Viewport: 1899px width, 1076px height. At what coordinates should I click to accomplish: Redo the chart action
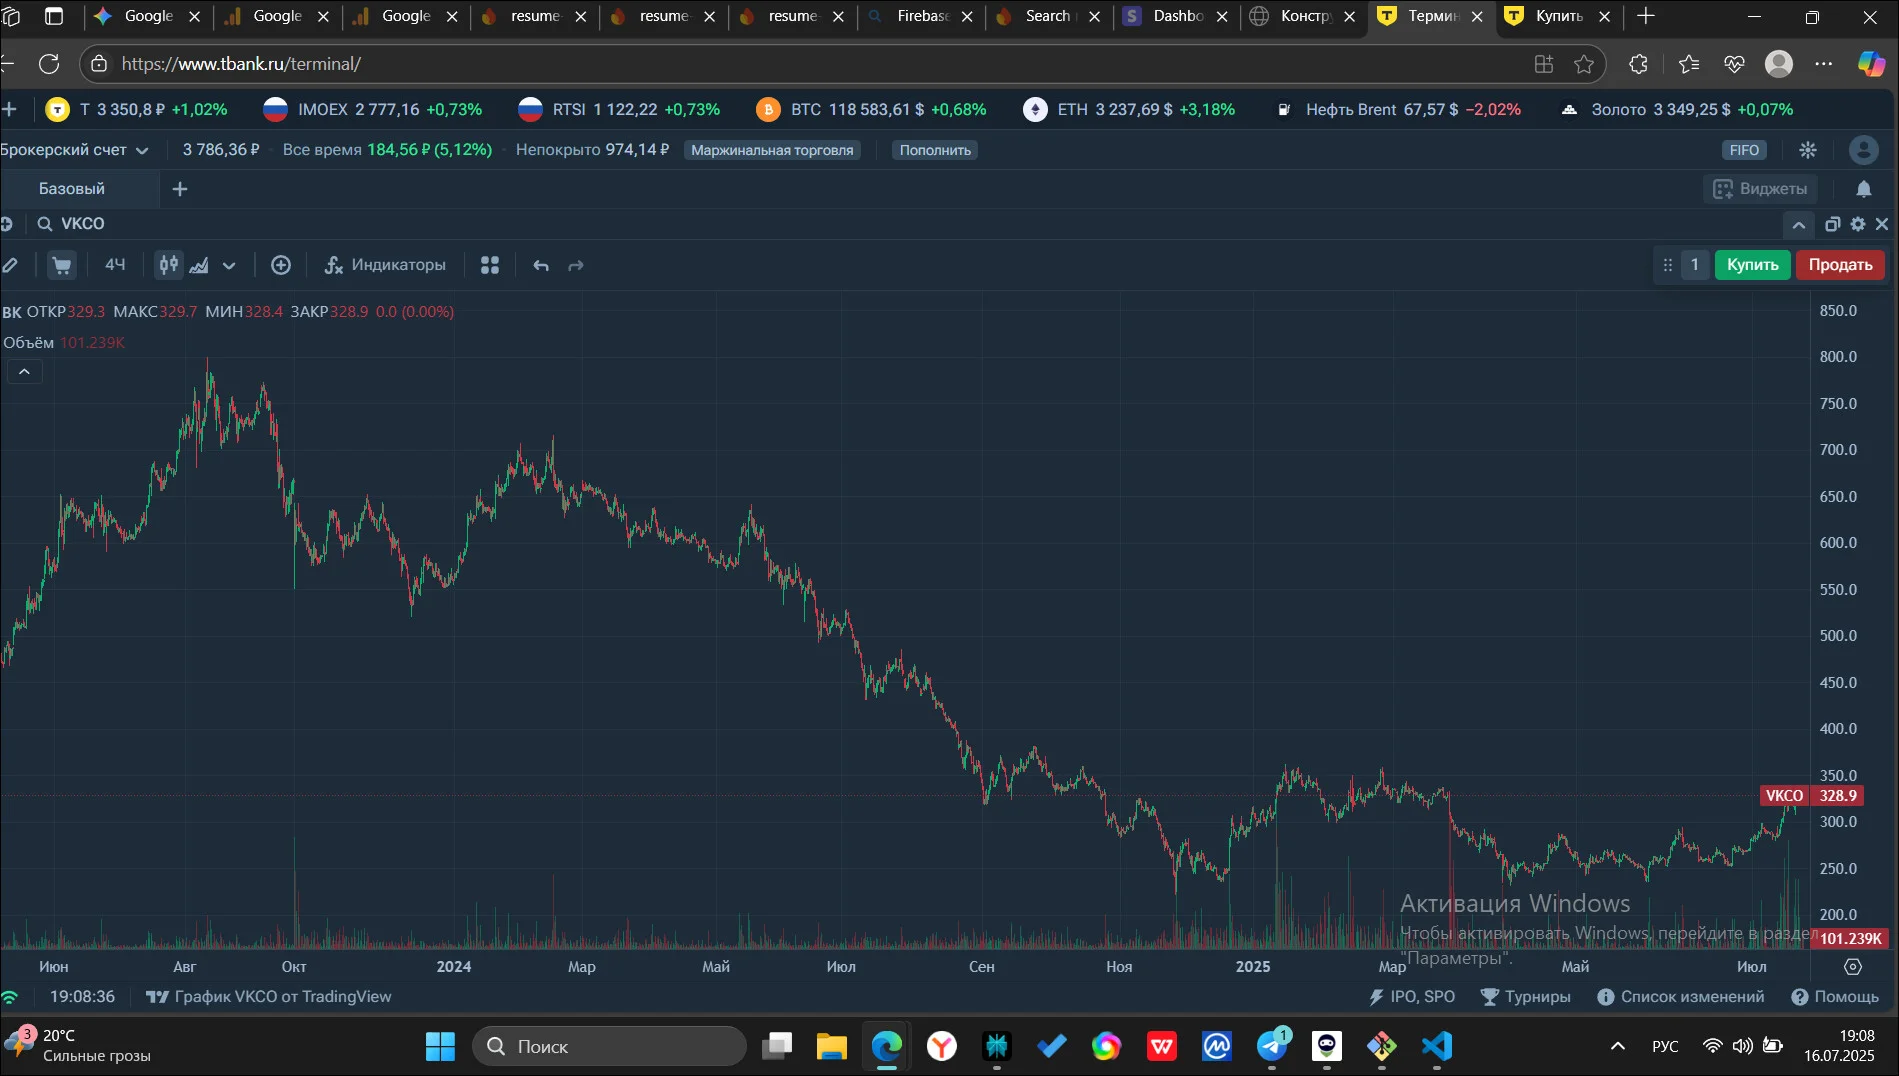576,265
